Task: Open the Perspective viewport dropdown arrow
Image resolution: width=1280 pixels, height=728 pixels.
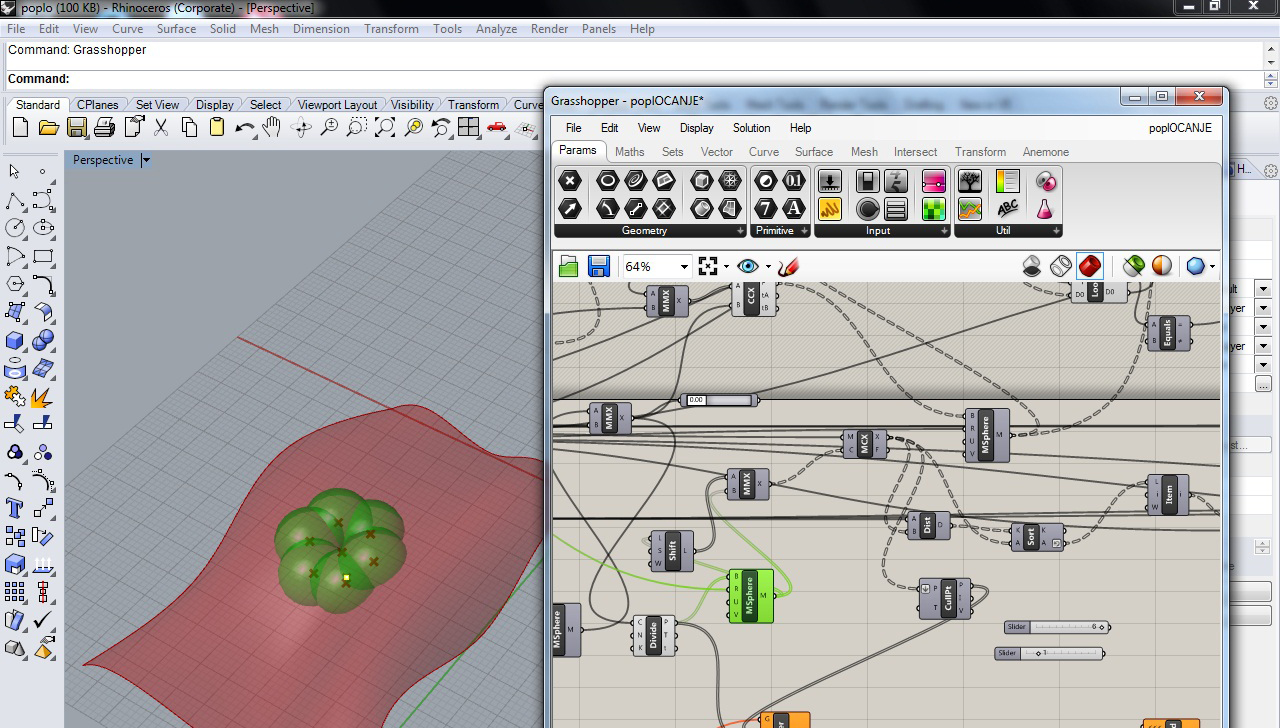Action: click(x=146, y=160)
